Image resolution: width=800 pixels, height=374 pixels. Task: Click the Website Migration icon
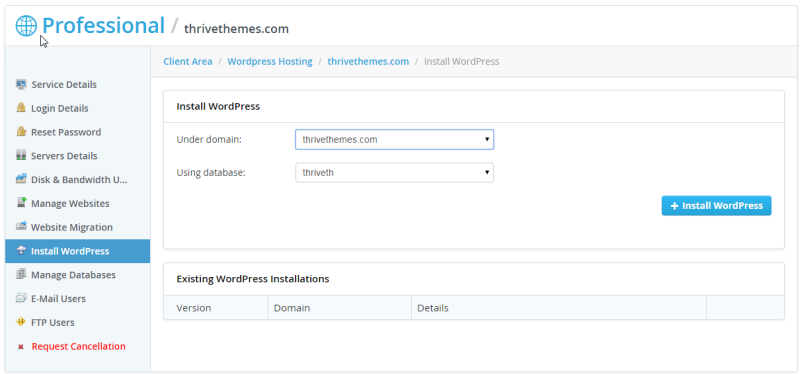21,227
